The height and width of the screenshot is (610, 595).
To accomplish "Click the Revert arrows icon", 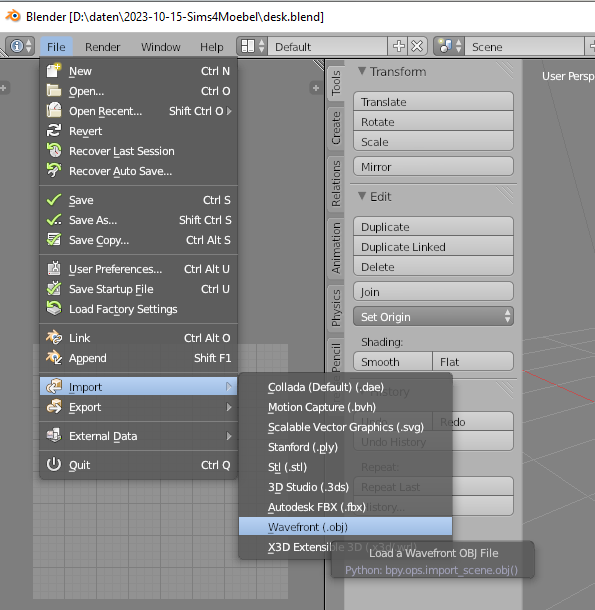I will 54,130.
